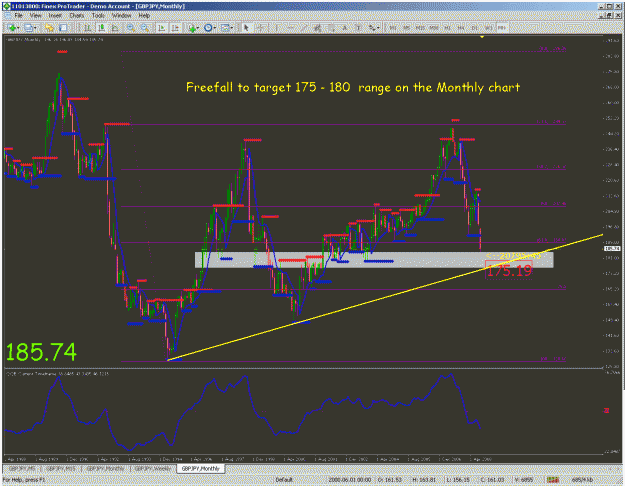The image size is (625, 486).
Task: Click the connection status bars icon
Action: point(553,480)
